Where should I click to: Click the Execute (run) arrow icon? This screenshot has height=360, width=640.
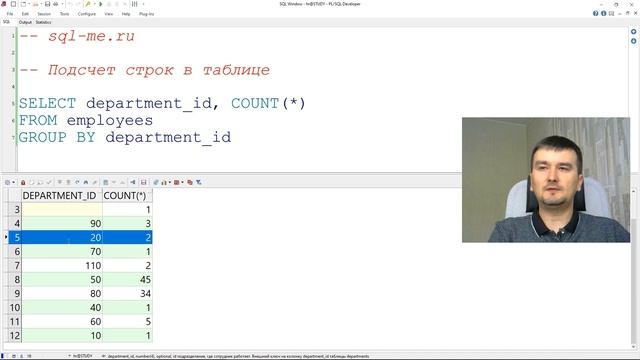coord(100,4)
